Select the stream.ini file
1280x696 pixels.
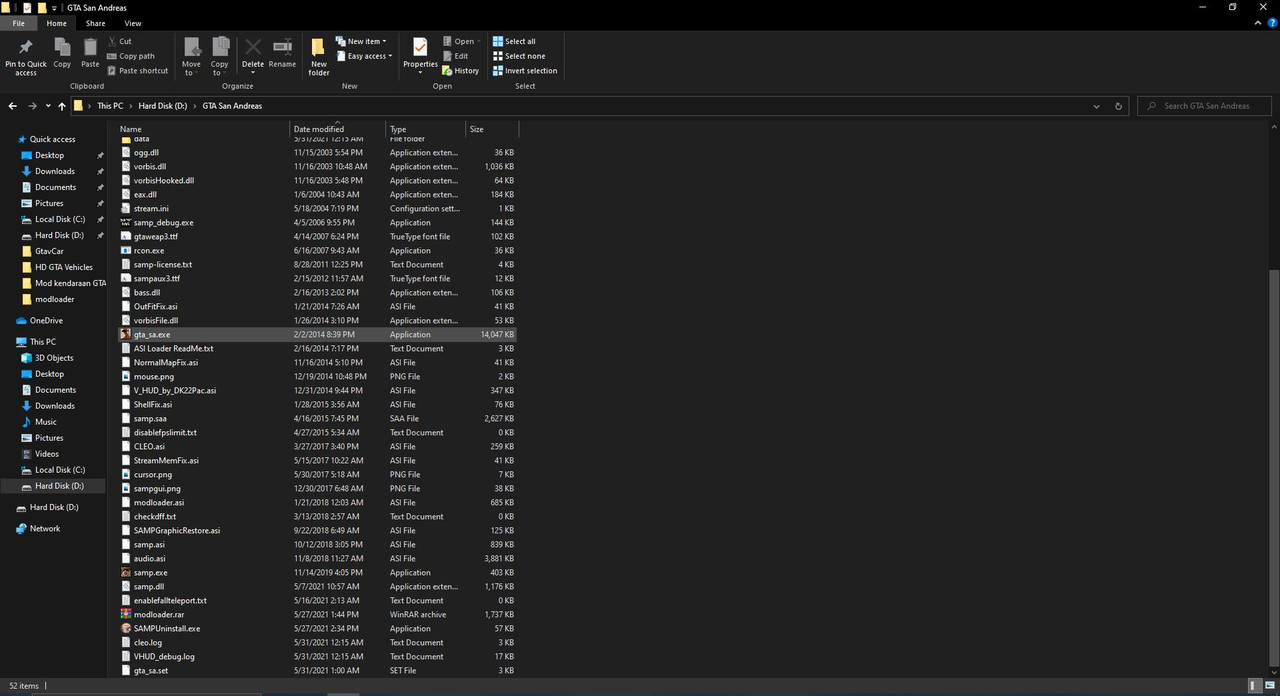[x=318, y=209]
